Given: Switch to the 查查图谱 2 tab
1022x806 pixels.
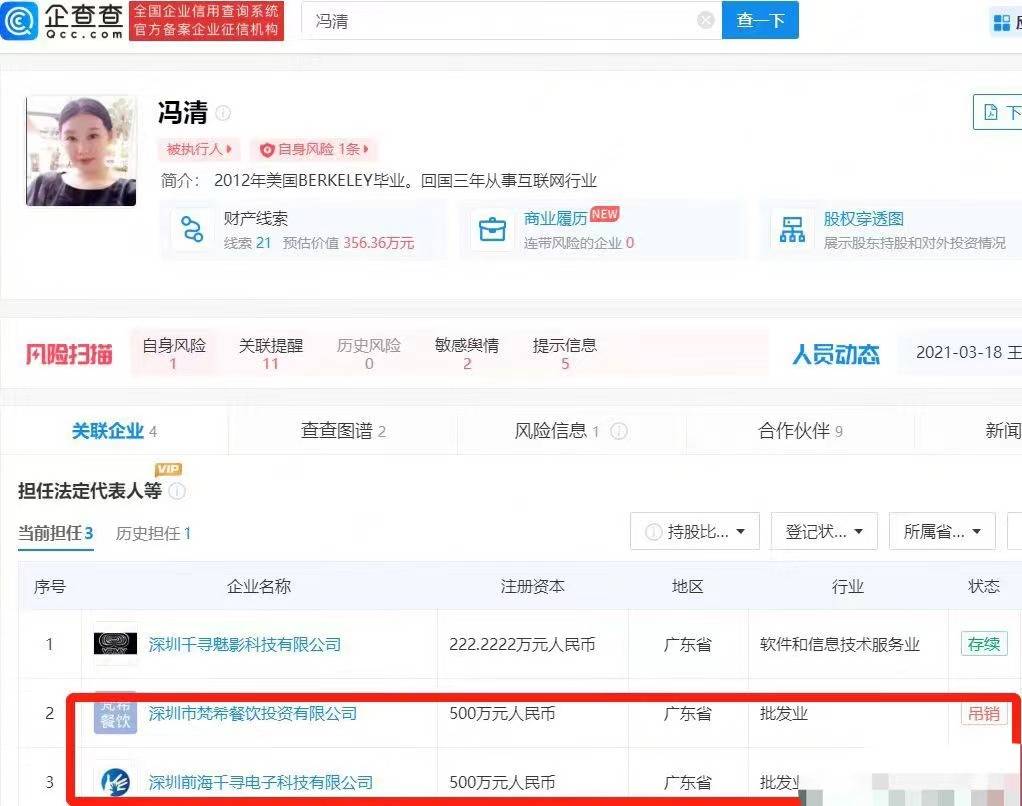Looking at the screenshot, I should (343, 431).
